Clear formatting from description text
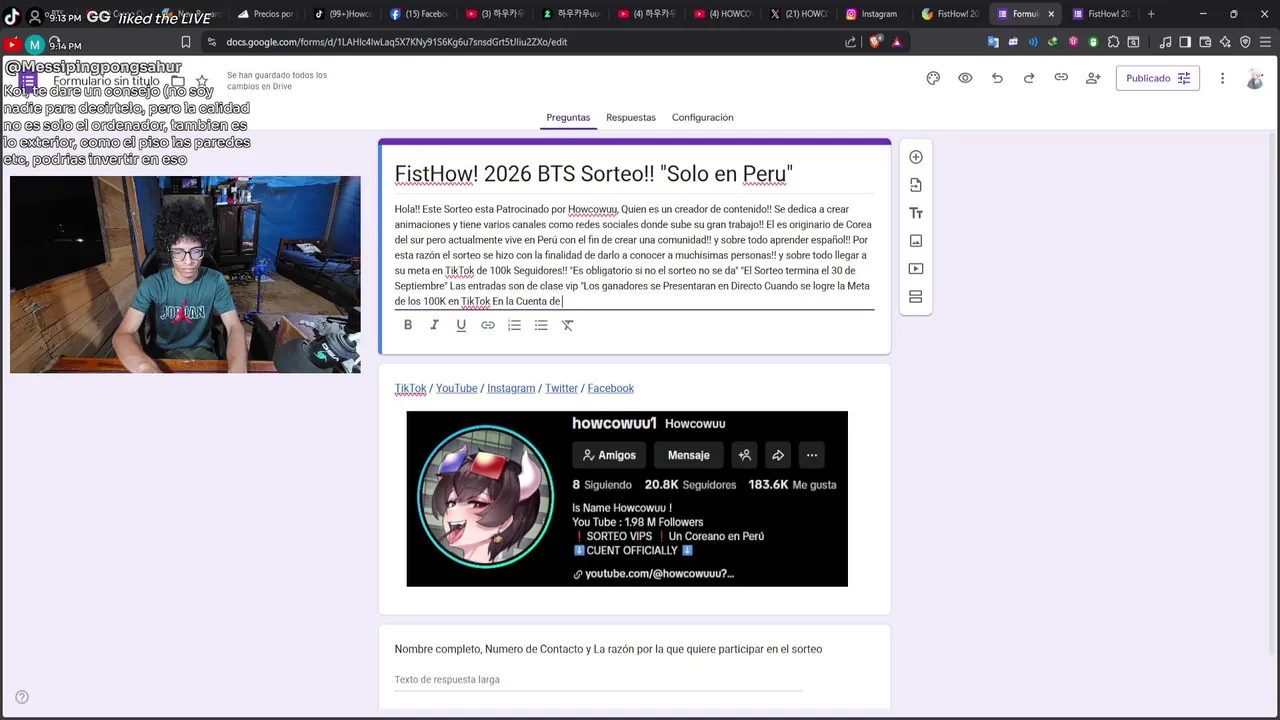This screenshot has width=1280, height=720. [x=567, y=325]
